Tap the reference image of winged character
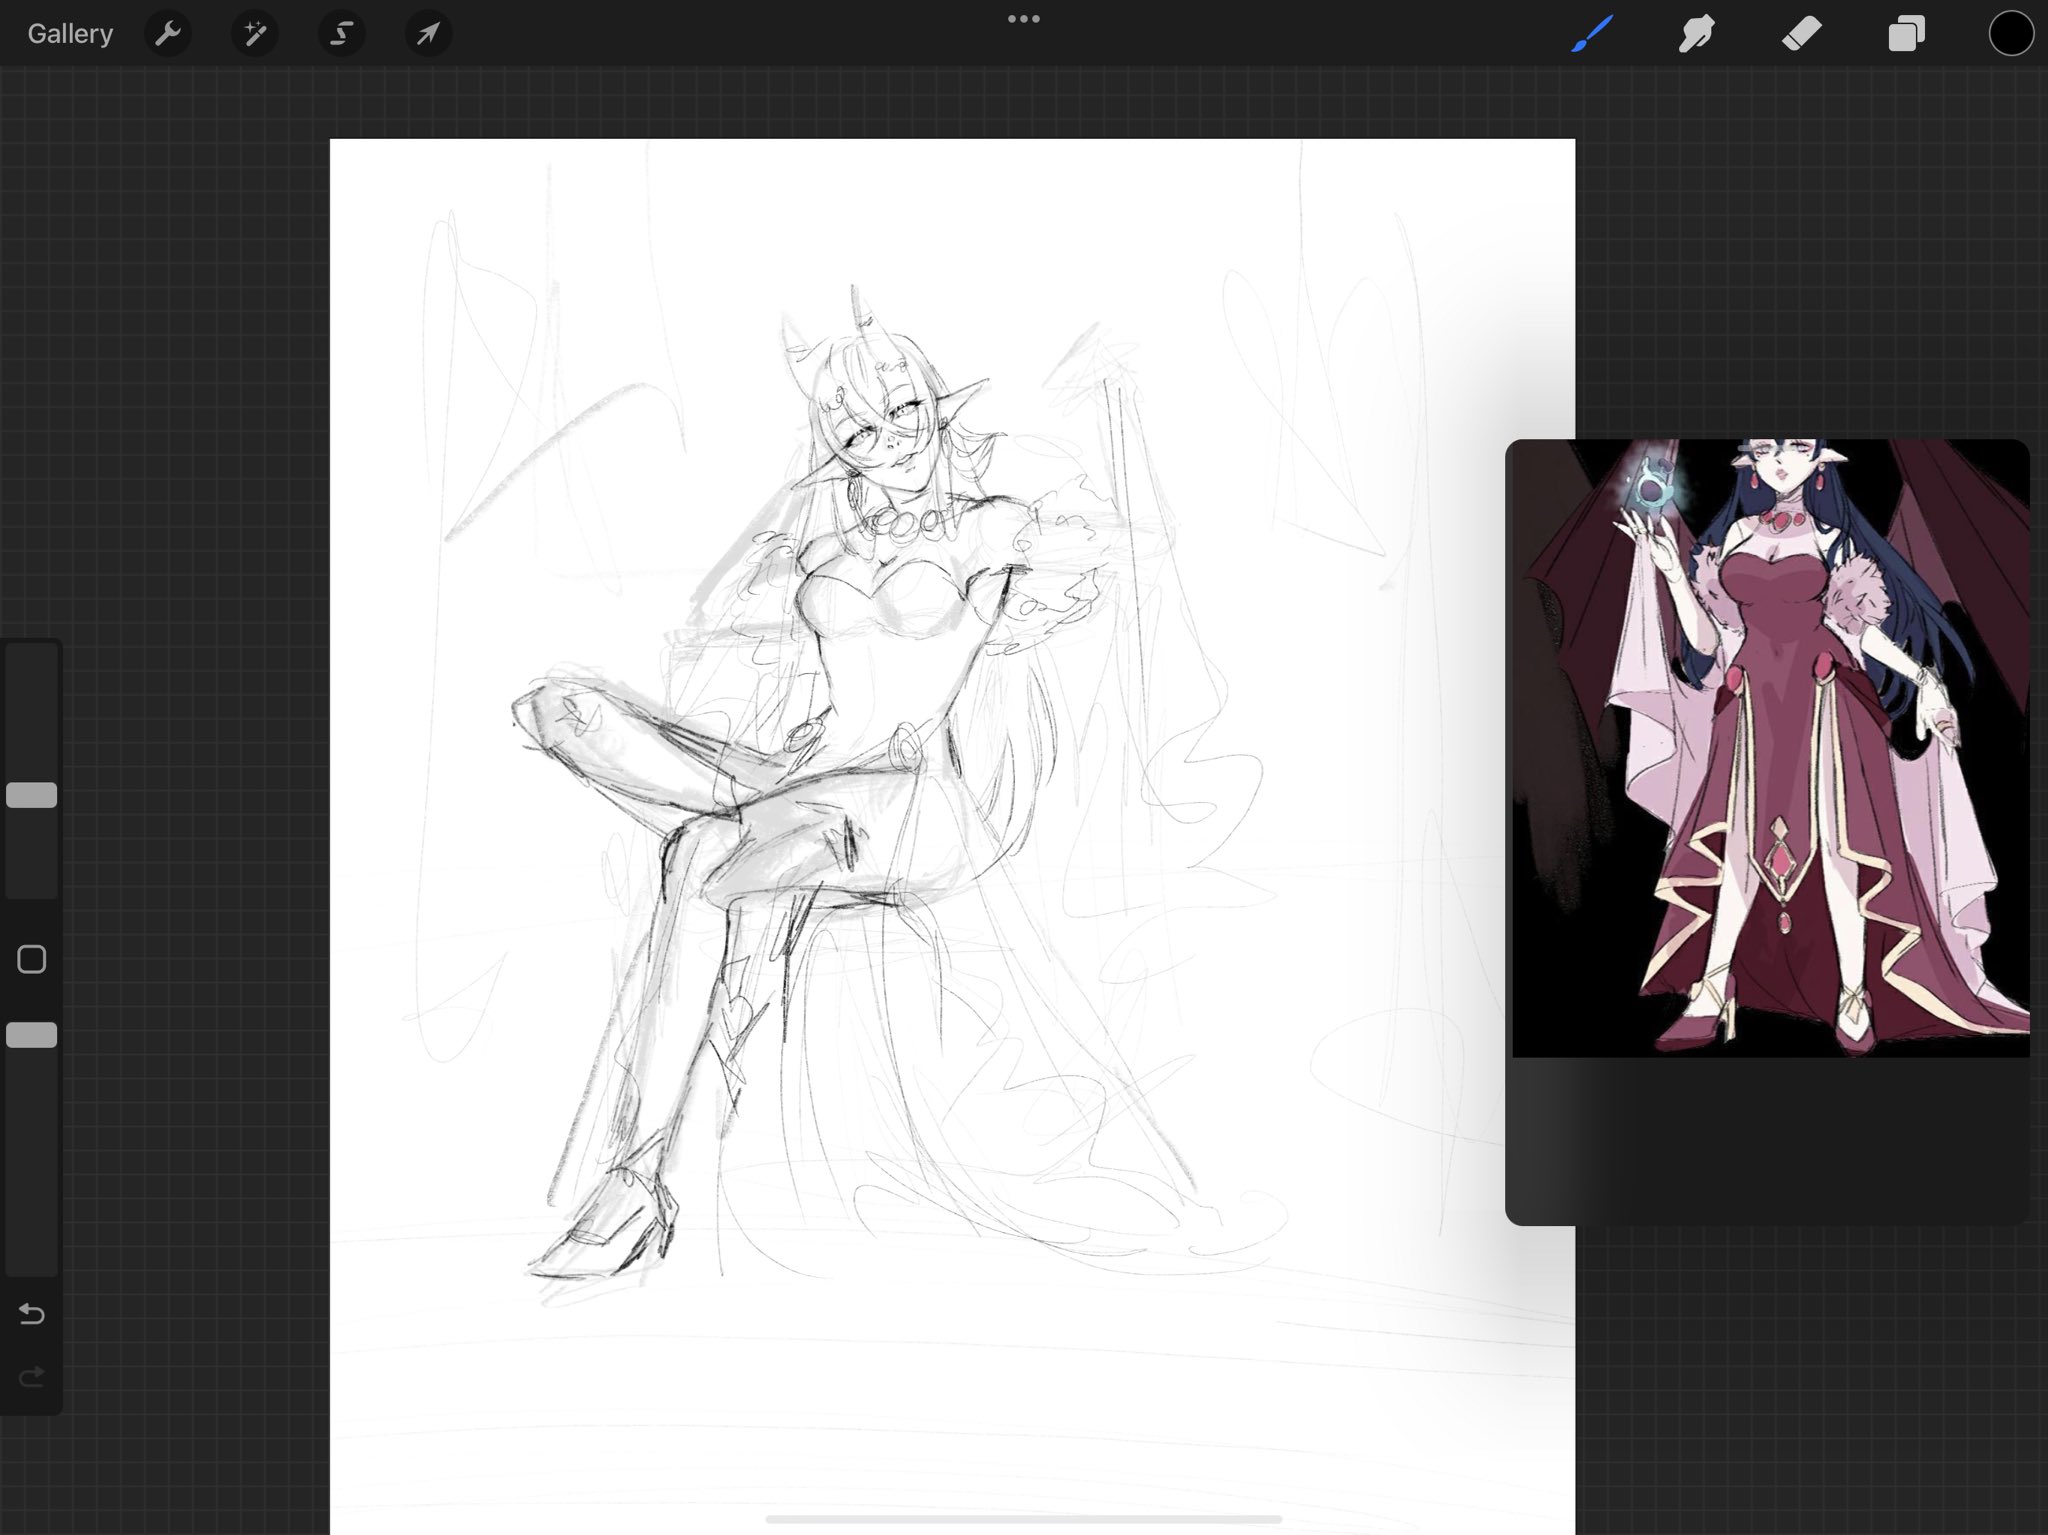This screenshot has height=1535, width=2048. tap(1770, 748)
